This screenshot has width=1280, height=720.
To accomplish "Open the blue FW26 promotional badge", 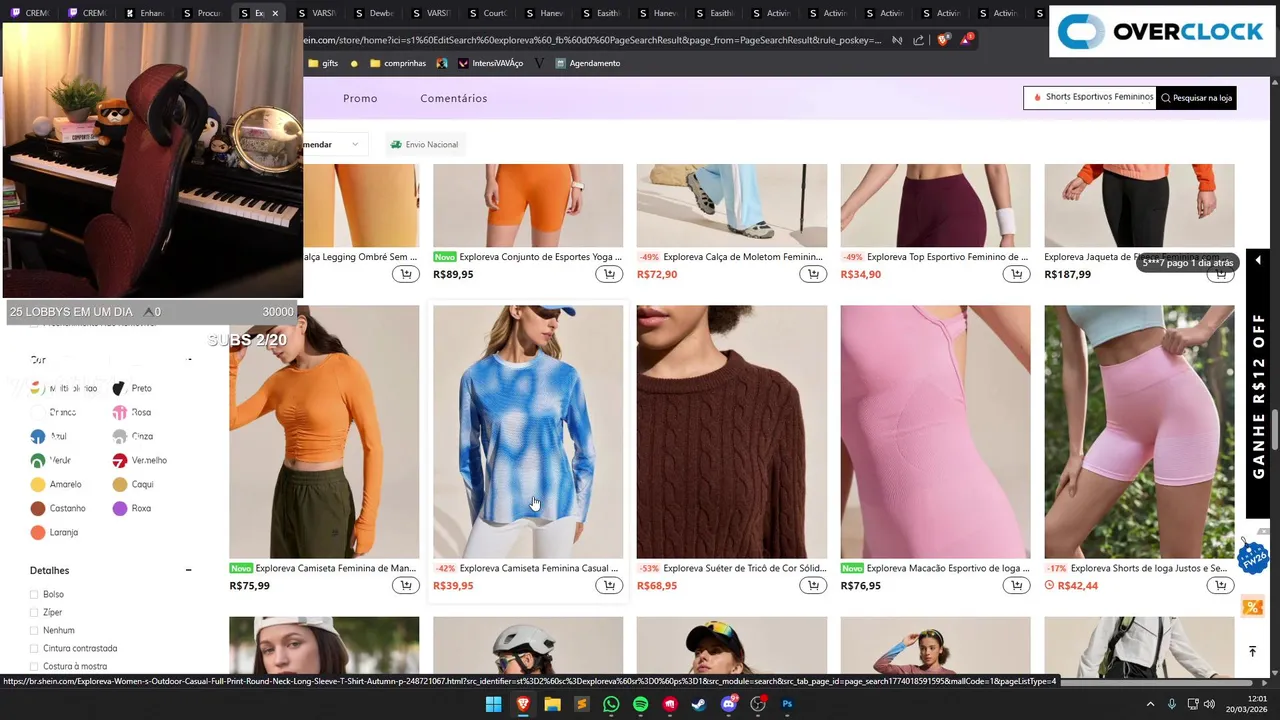I will (1252, 556).
